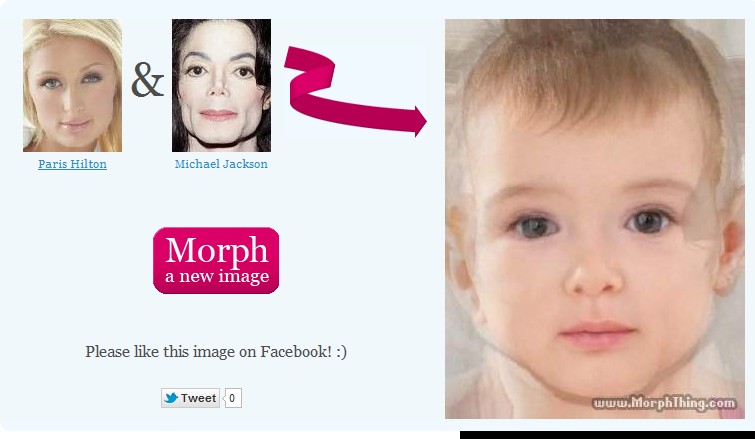Click the arrowhead of the pink arrow

click(x=418, y=121)
